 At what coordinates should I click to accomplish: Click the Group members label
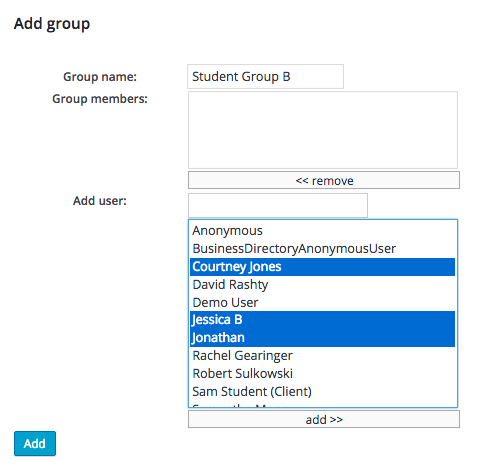pyautogui.click(x=100, y=99)
